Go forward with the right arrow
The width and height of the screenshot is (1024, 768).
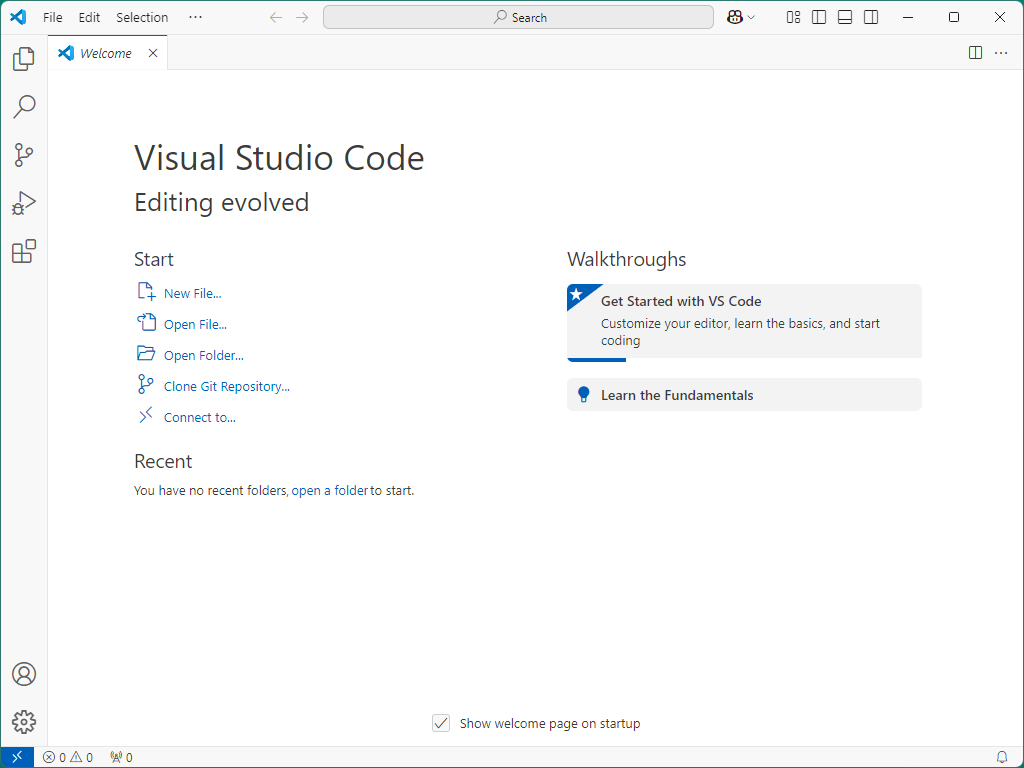[302, 18]
